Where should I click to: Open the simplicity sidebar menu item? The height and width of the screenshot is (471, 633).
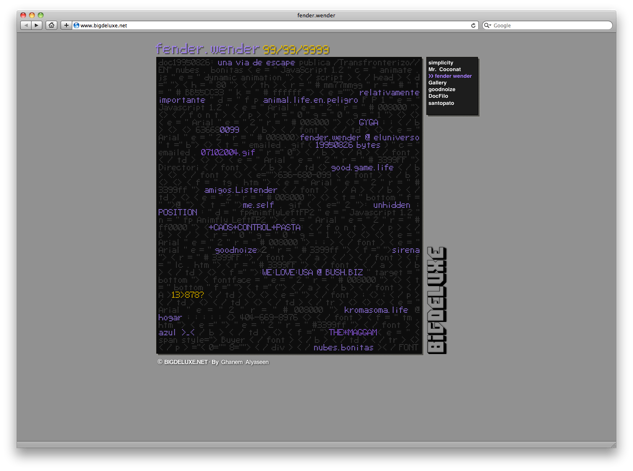[x=441, y=62]
